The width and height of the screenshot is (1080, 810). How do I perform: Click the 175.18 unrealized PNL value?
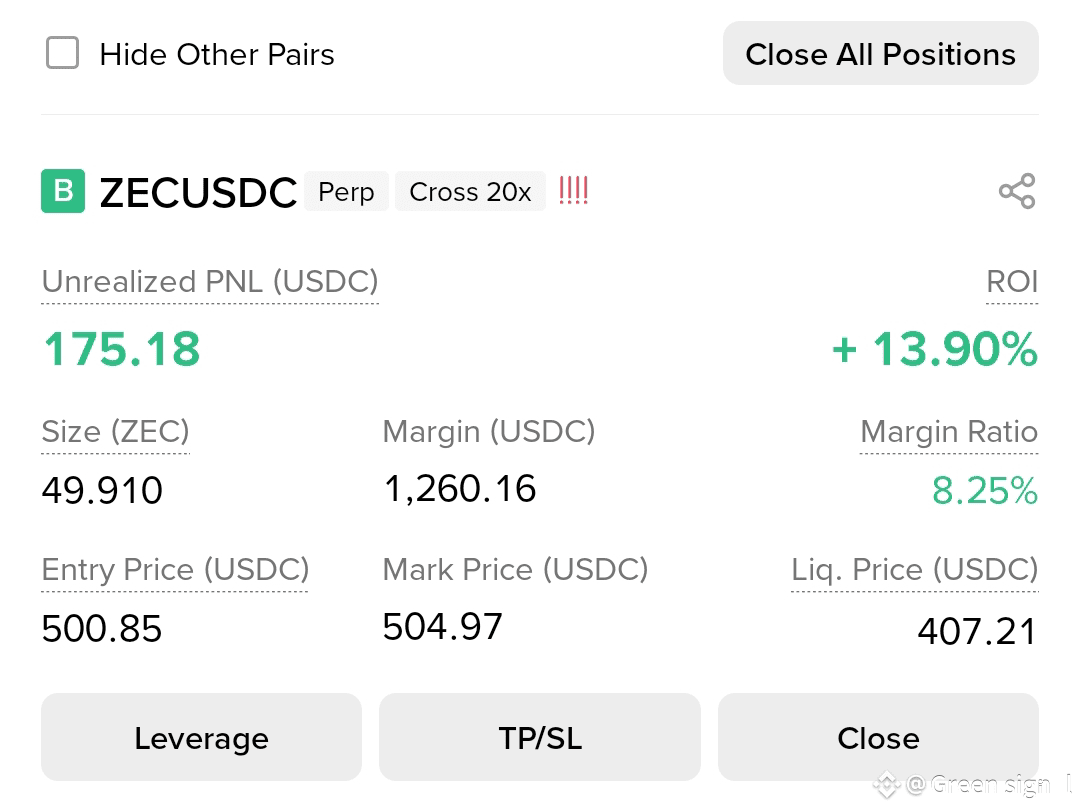click(122, 349)
